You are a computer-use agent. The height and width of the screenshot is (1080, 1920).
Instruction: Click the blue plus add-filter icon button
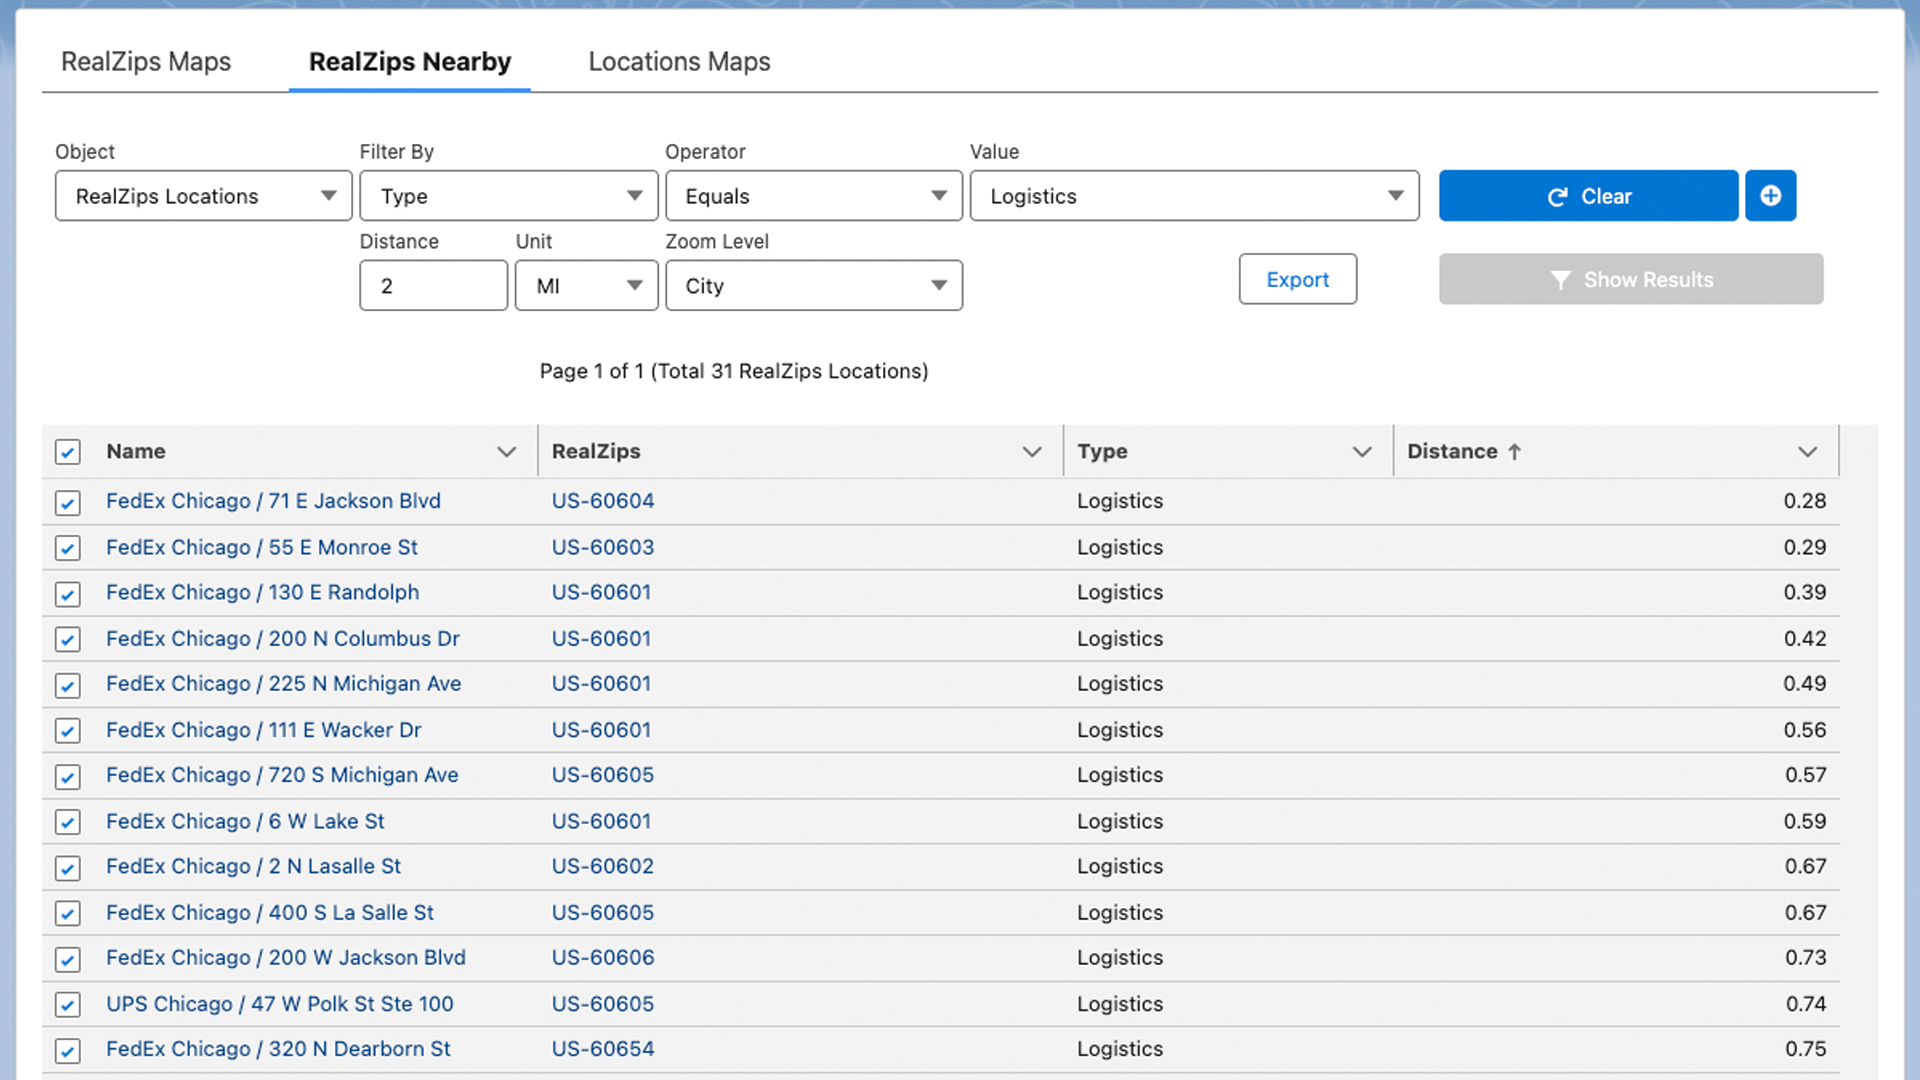point(1770,196)
